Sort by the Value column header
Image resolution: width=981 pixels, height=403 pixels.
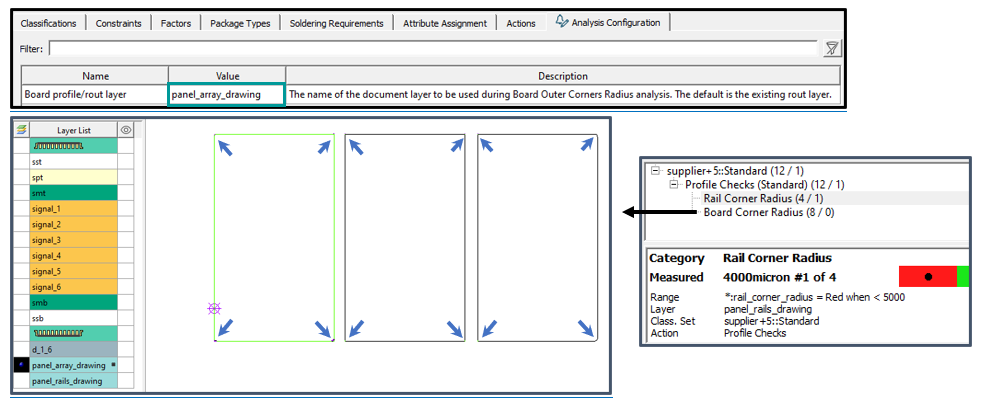coord(228,76)
